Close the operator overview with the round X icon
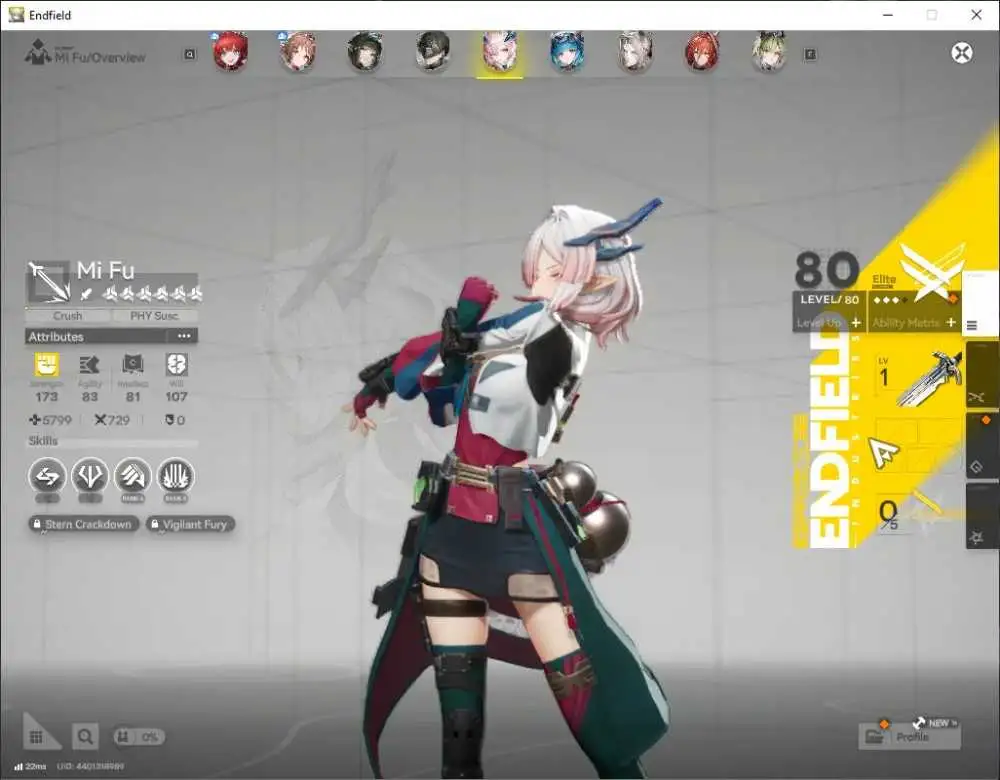The width and height of the screenshot is (1000, 780). coord(962,53)
